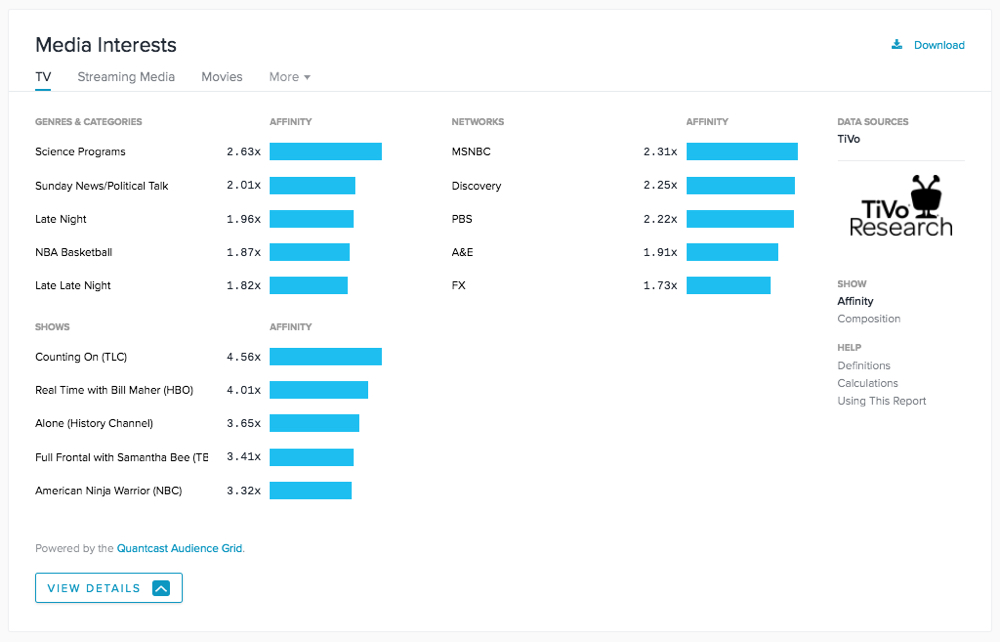Click the 3.65x affinity value

point(244,423)
